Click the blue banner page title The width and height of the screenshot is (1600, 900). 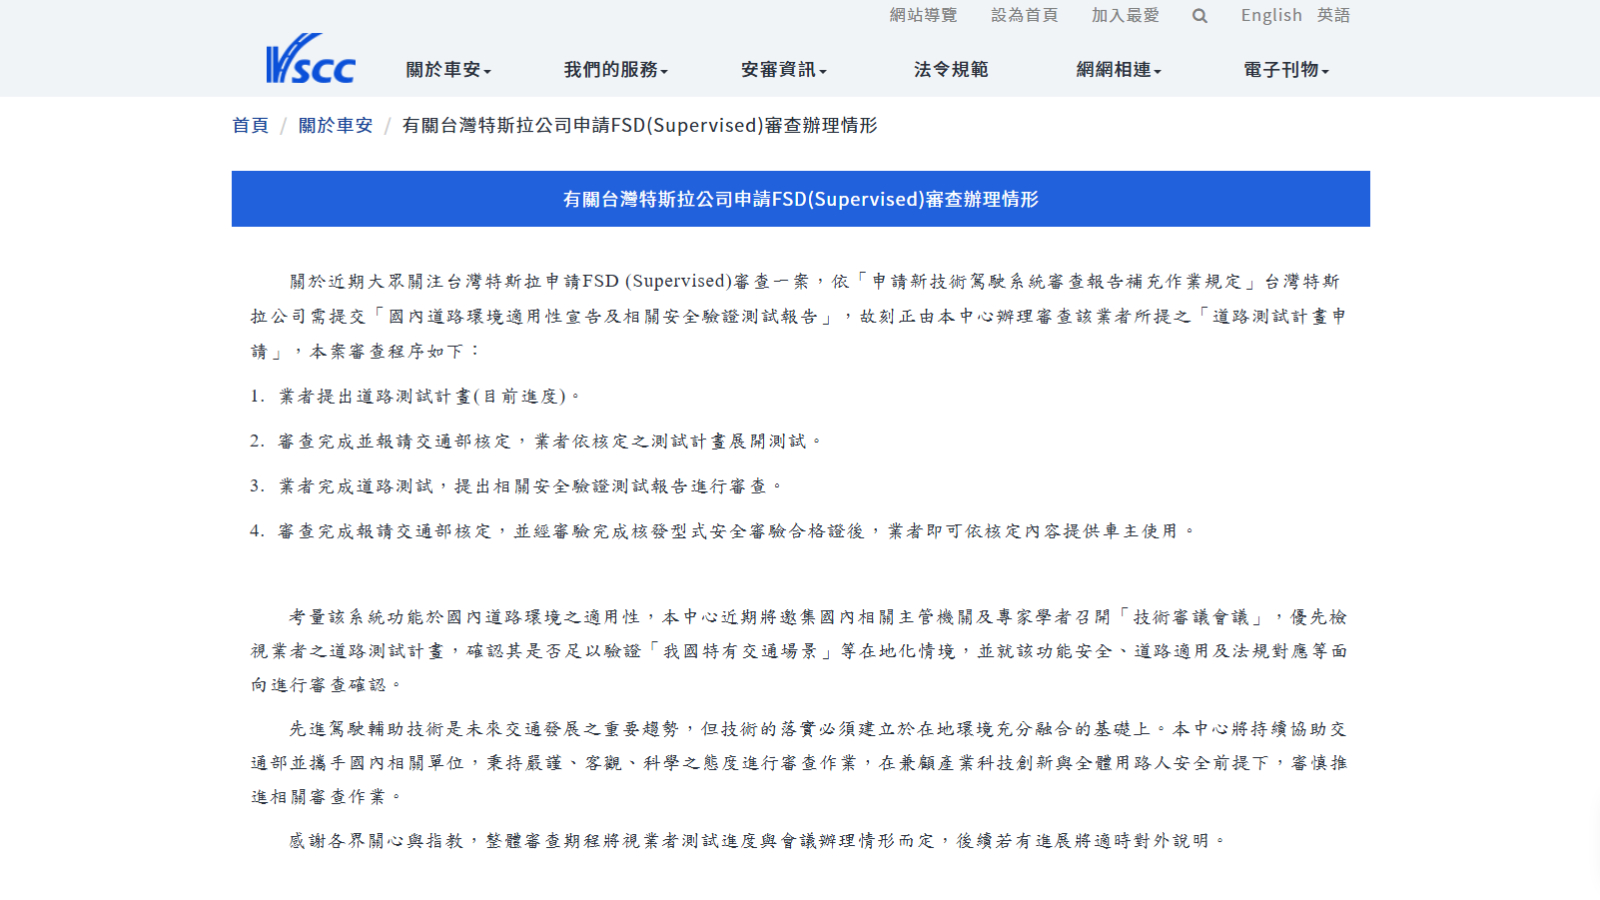801,199
